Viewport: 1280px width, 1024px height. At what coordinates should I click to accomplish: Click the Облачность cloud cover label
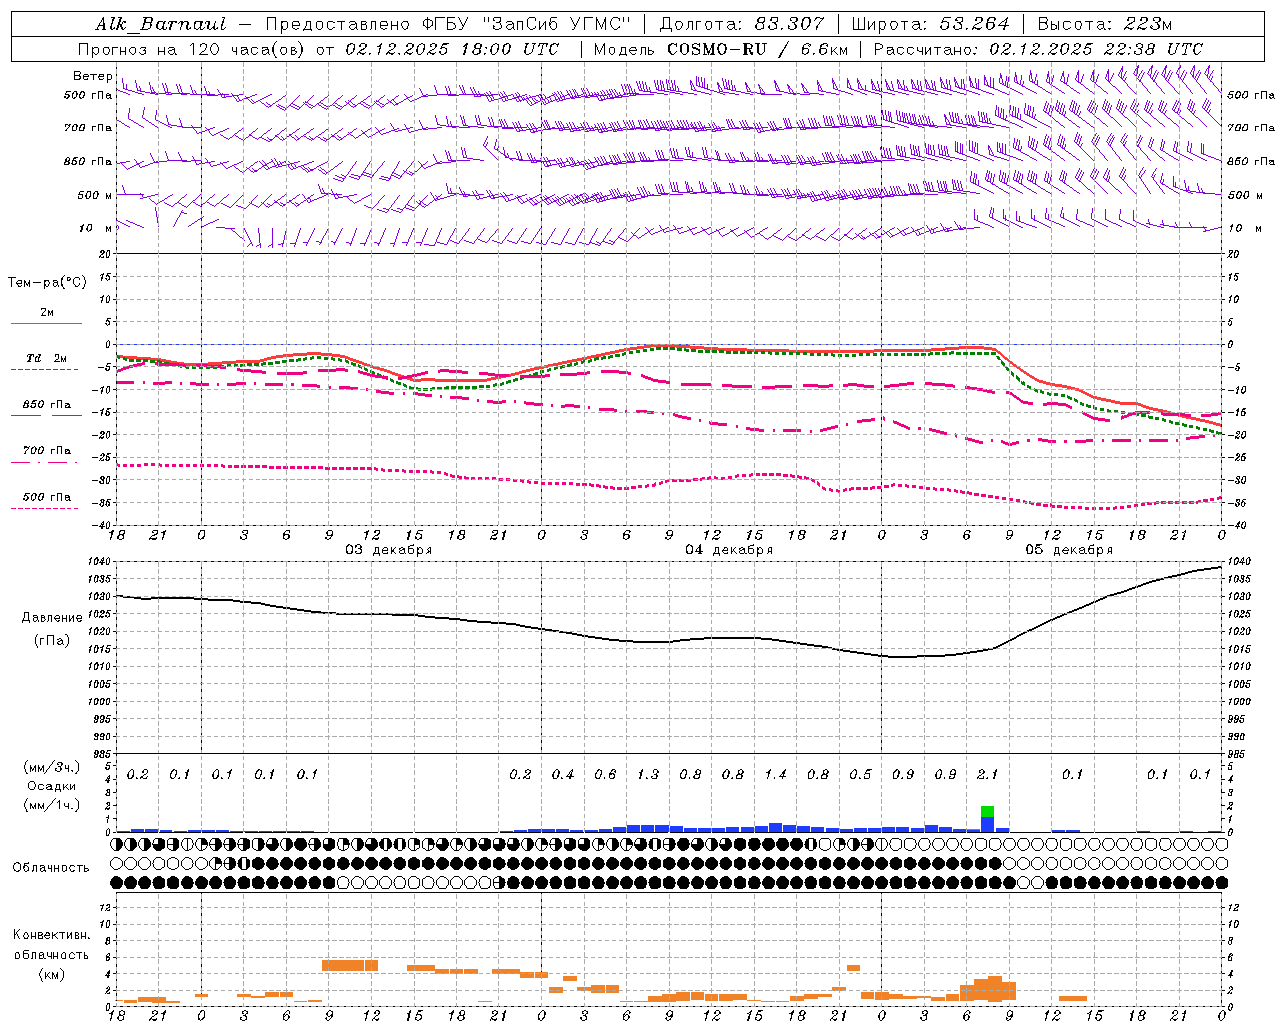click(x=51, y=867)
